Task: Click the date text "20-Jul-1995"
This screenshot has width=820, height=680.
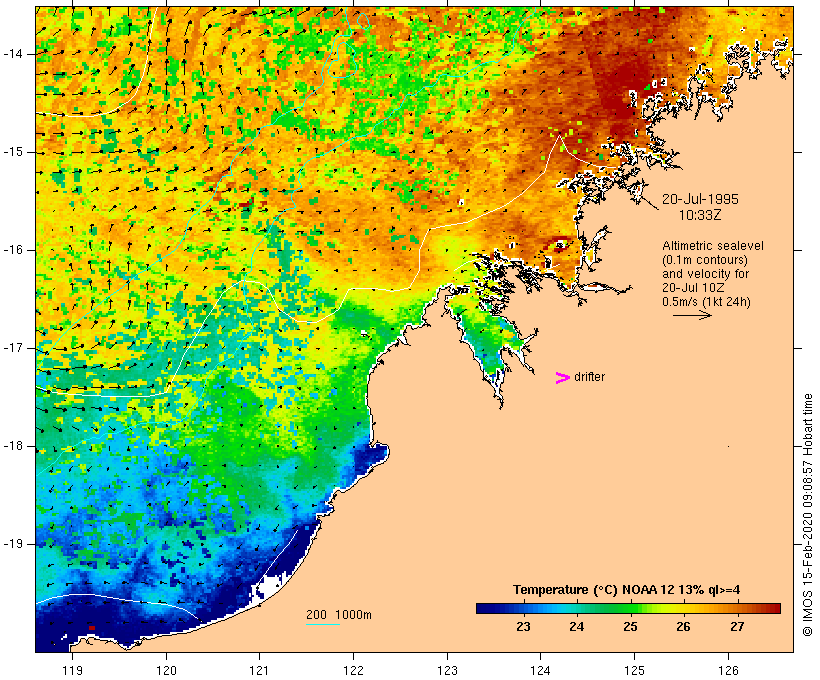Action: [x=700, y=199]
